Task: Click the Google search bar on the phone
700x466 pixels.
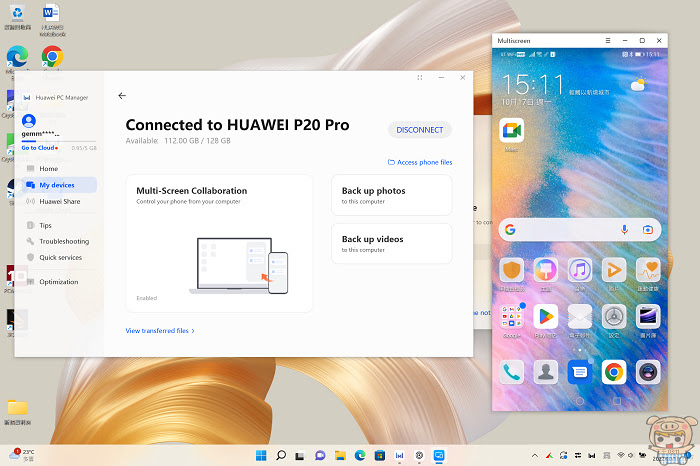Action: (579, 230)
